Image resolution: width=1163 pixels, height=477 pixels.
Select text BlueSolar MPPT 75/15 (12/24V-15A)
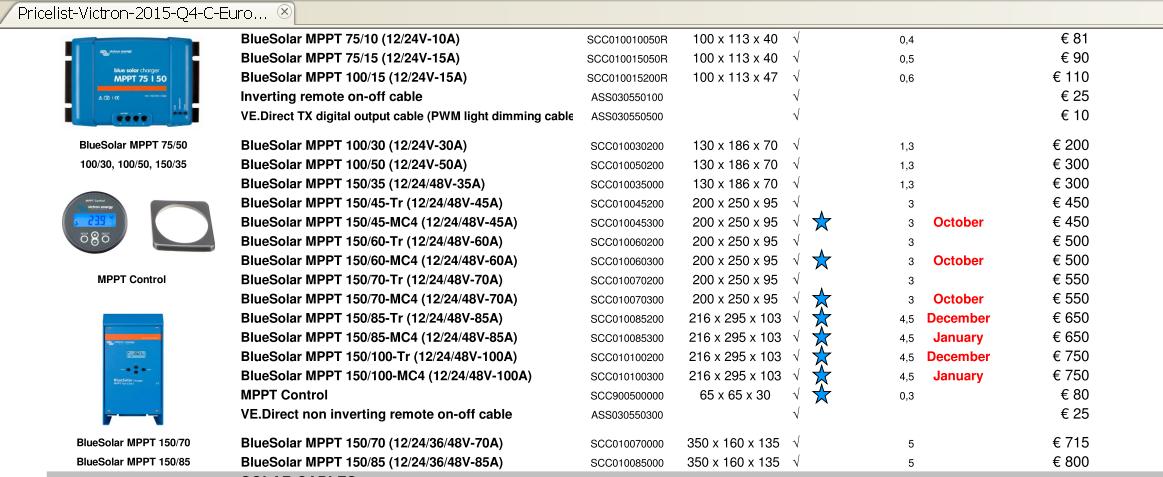click(350, 59)
